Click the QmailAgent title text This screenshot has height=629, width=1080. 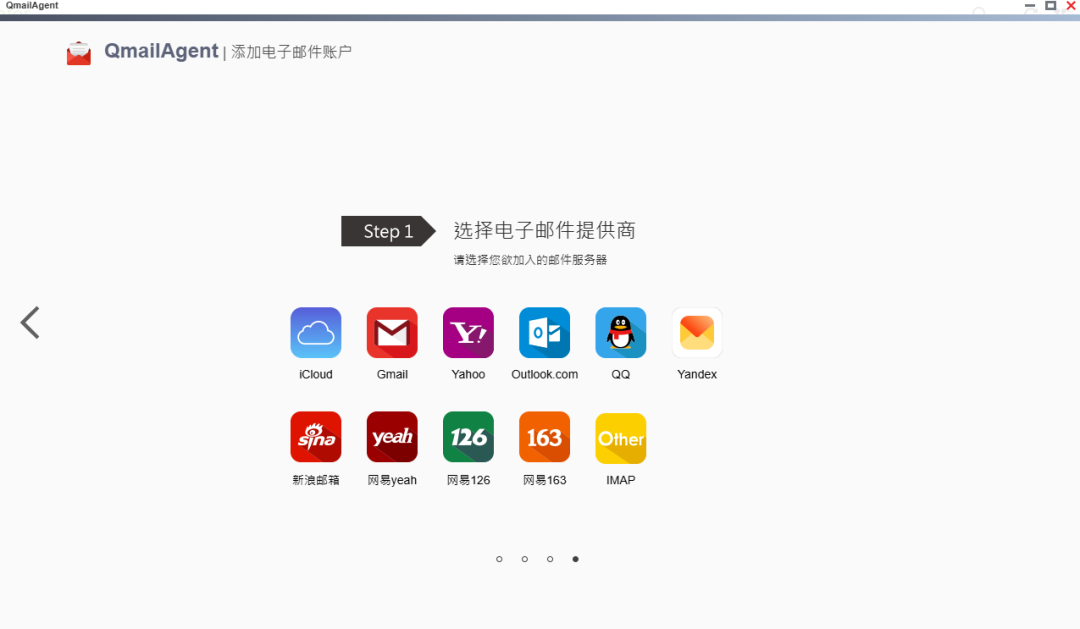pos(161,51)
